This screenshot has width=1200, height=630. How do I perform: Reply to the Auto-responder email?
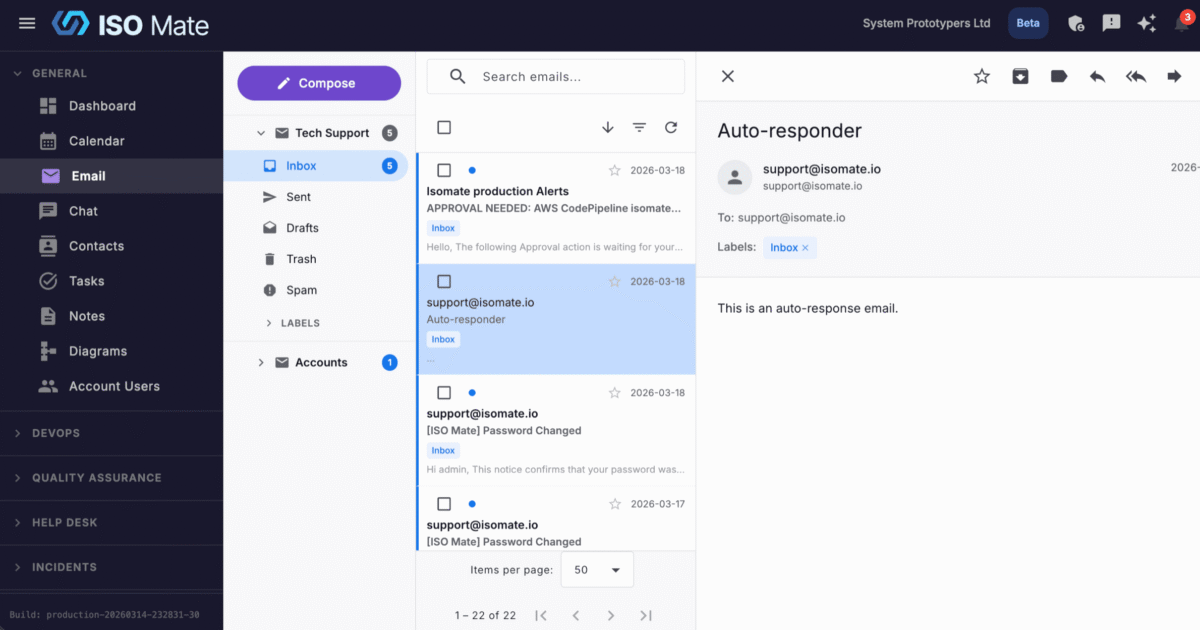pos(1097,75)
